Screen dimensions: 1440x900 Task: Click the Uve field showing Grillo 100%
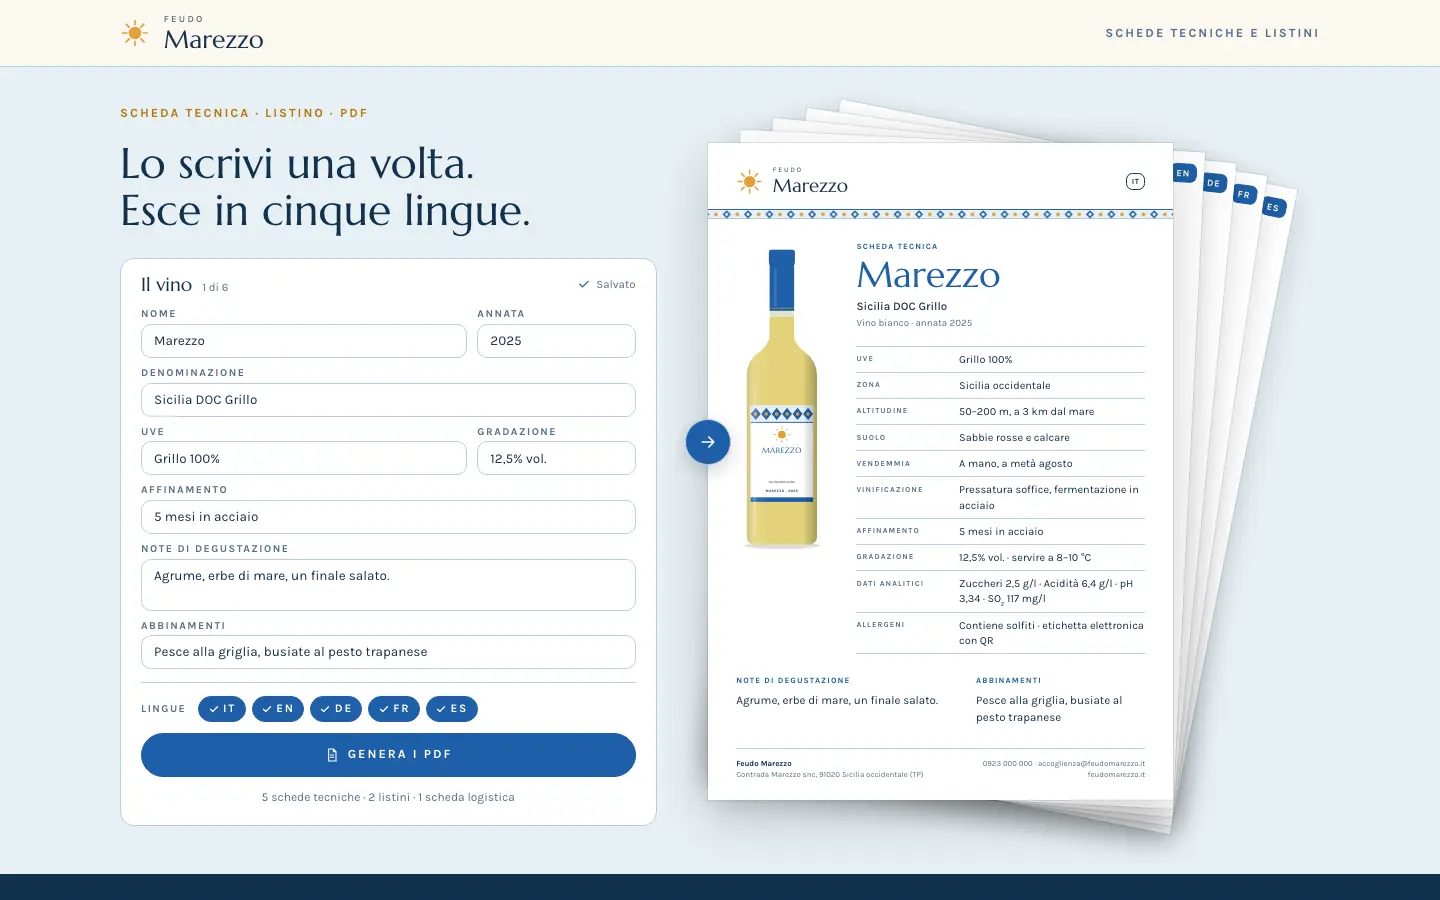coord(304,458)
